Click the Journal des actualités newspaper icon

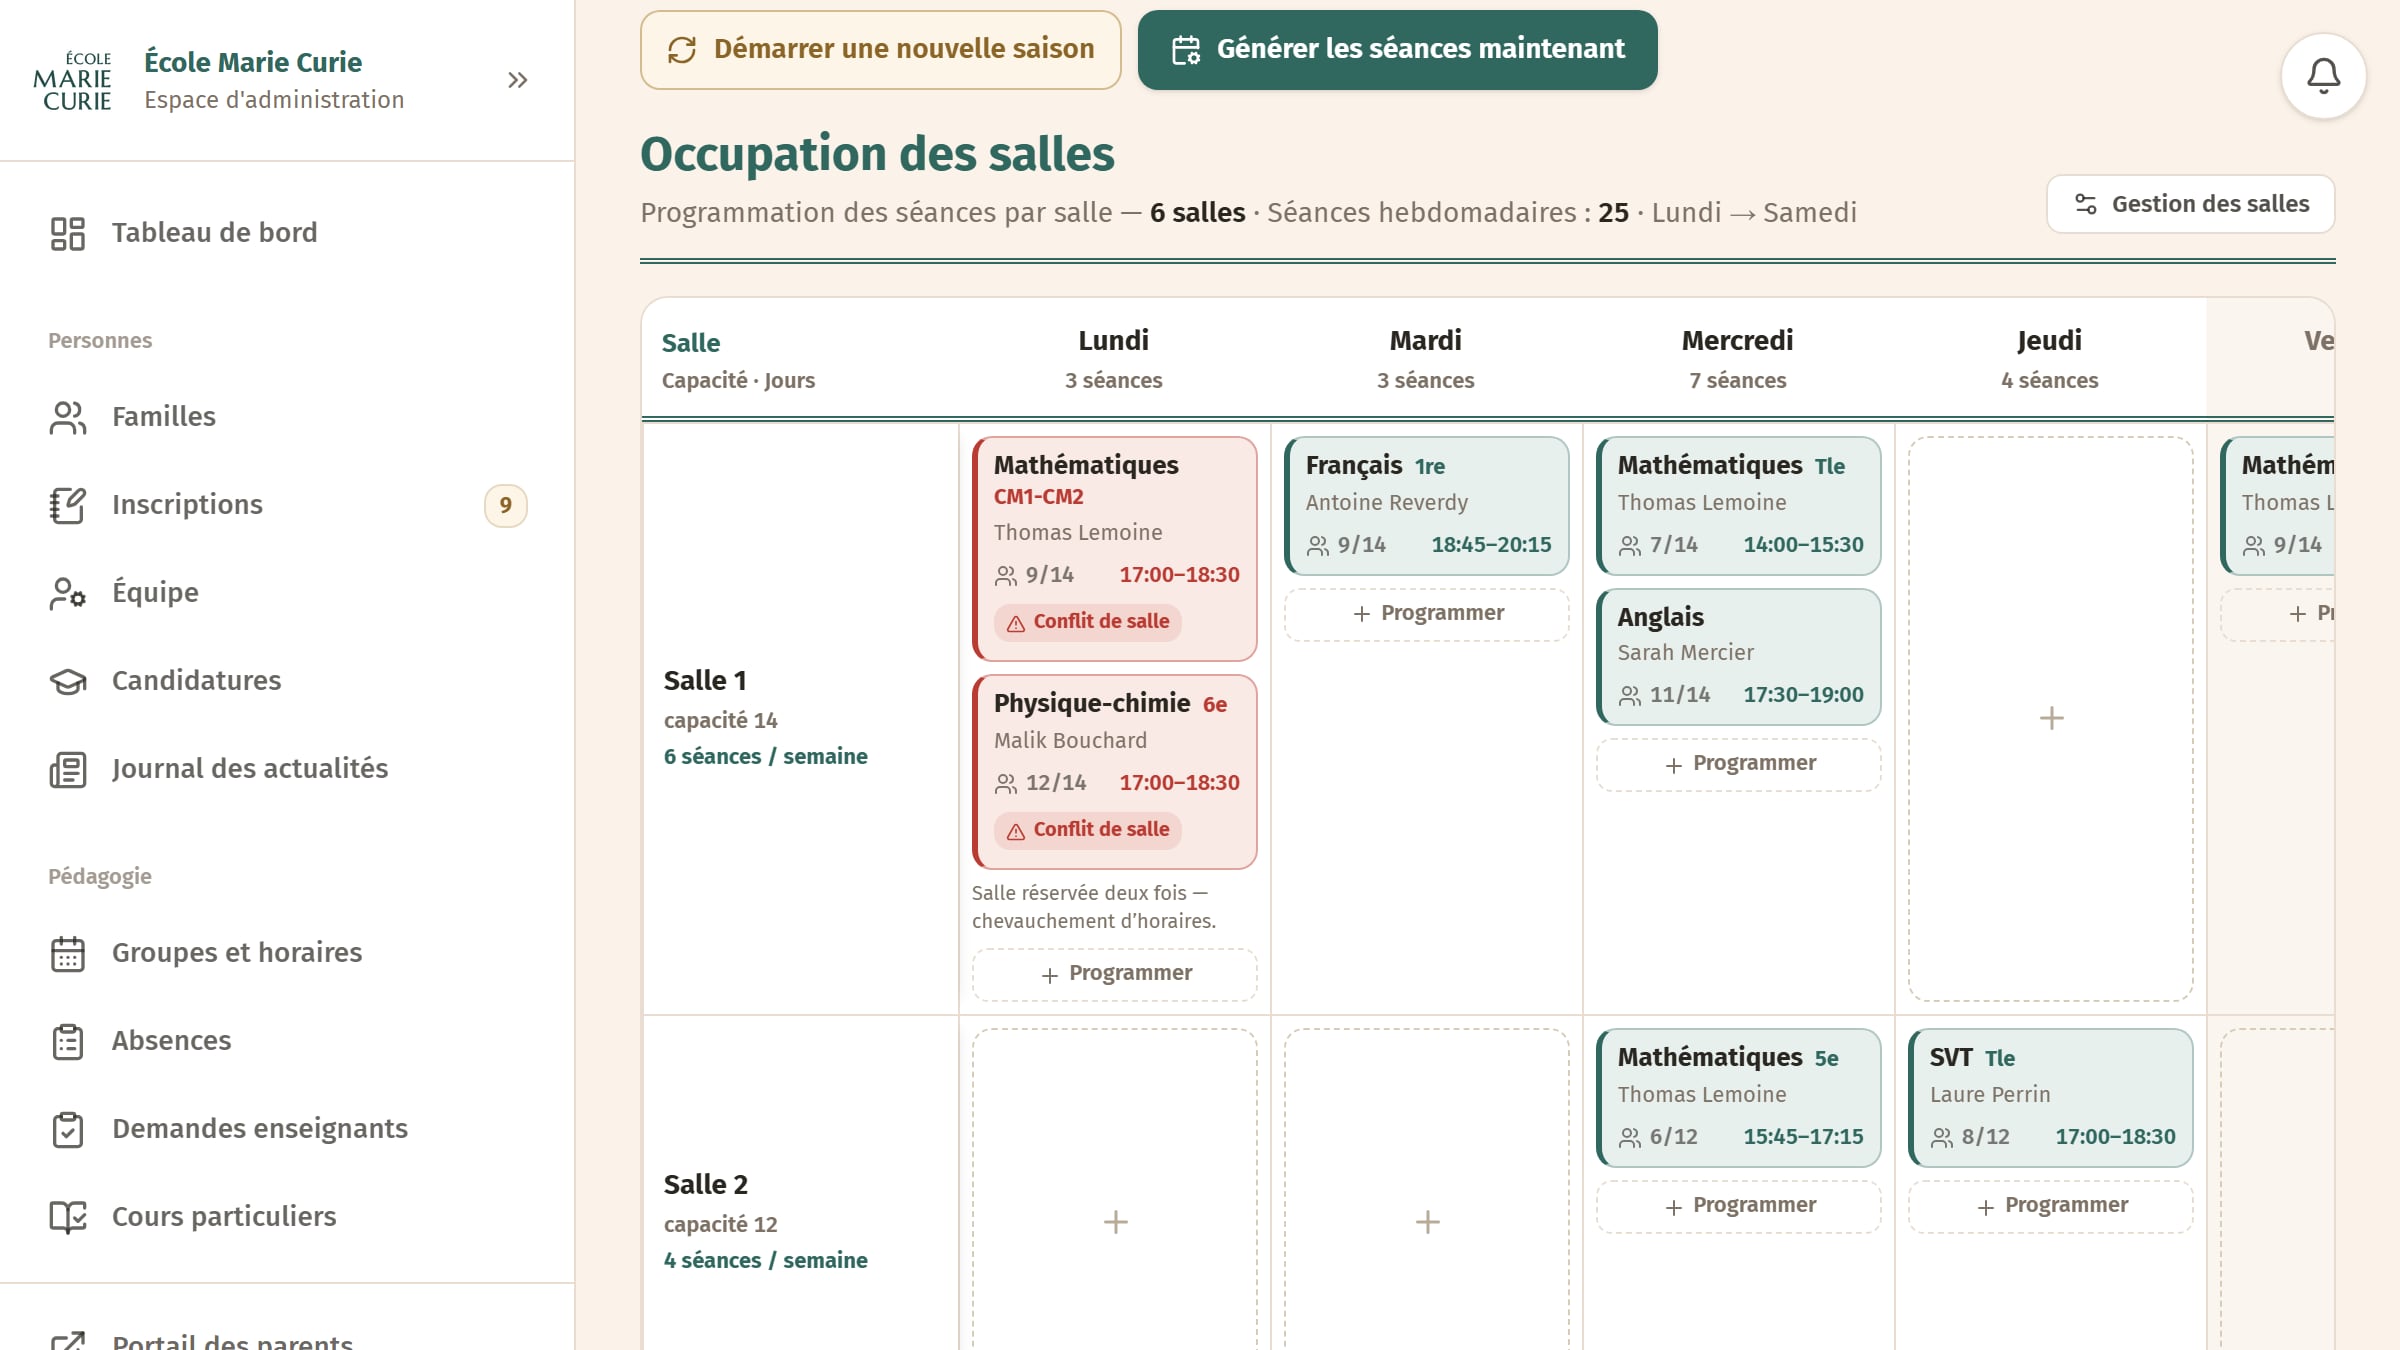(68, 769)
